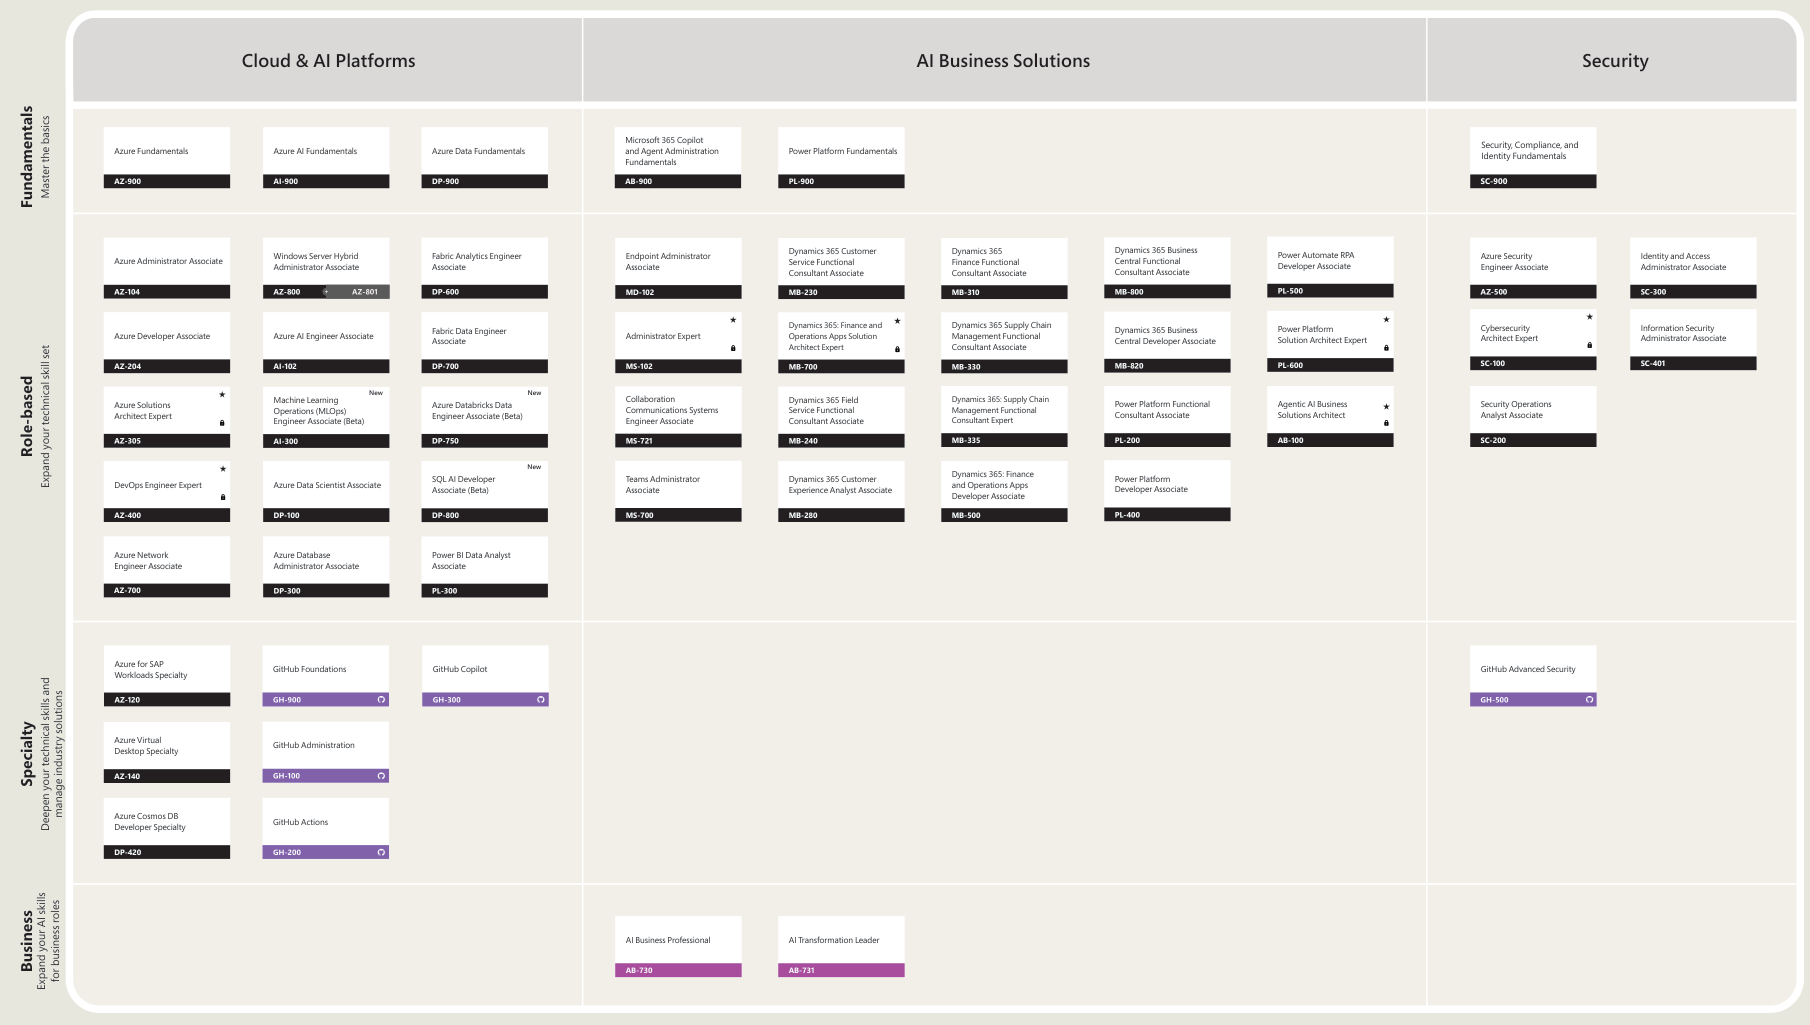
Task: Open the Azure Developer Associate card
Action: click(x=167, y=342)
